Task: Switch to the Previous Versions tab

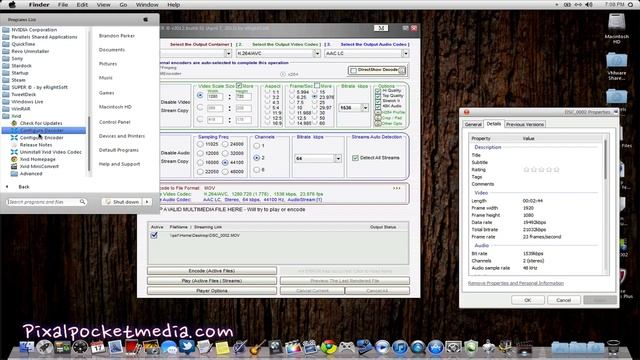Action: pyautogui.click(x=525, y=124)
